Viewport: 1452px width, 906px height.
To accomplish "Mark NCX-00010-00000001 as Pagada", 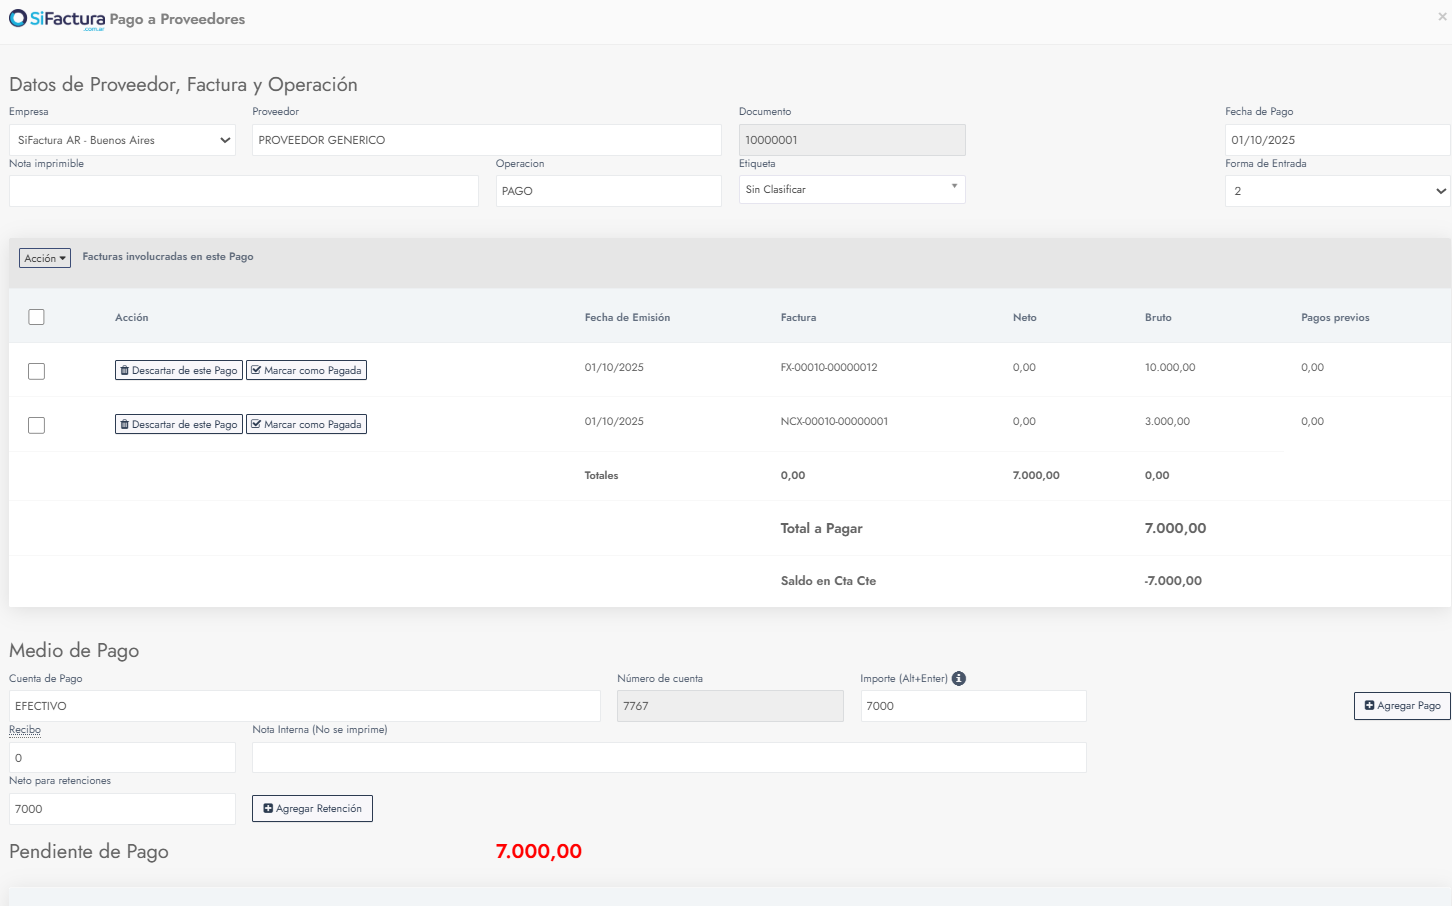I will click(306, 425).
